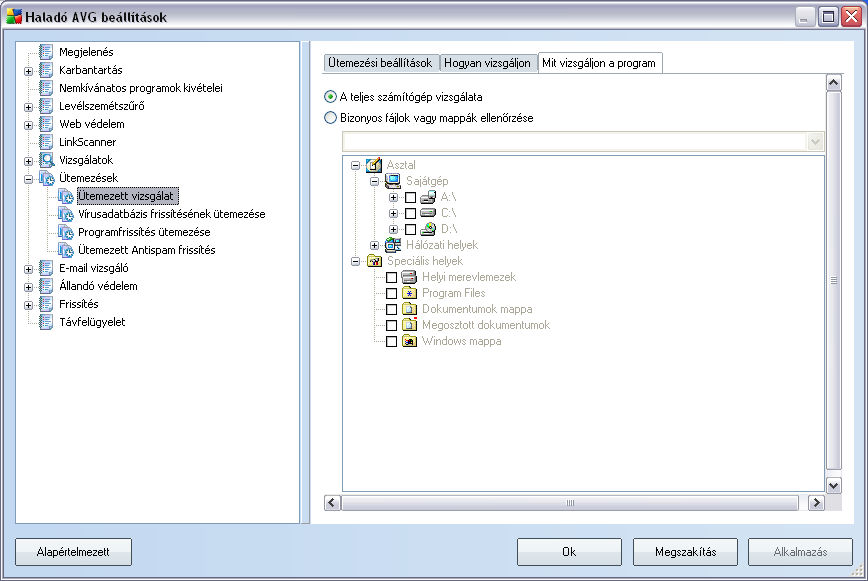
Task: Click the Web védelem page icon
Action: point(46,124)
